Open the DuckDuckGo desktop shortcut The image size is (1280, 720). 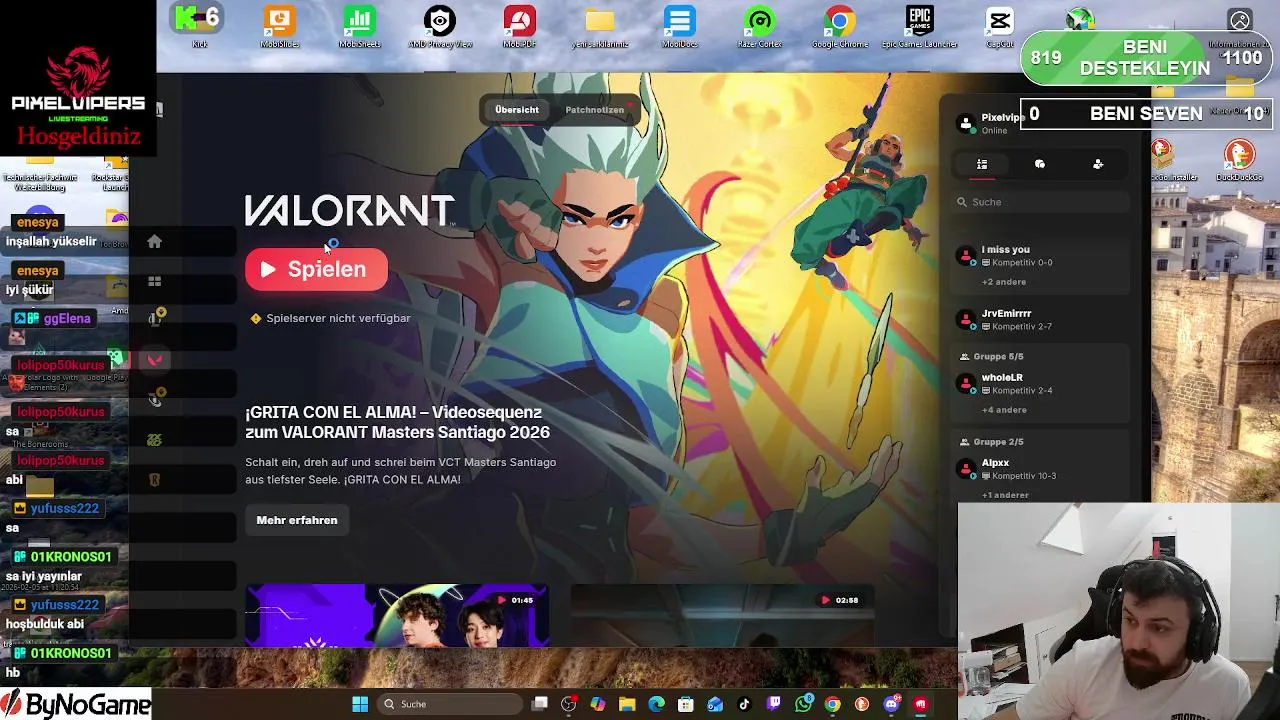[1239, 160]
